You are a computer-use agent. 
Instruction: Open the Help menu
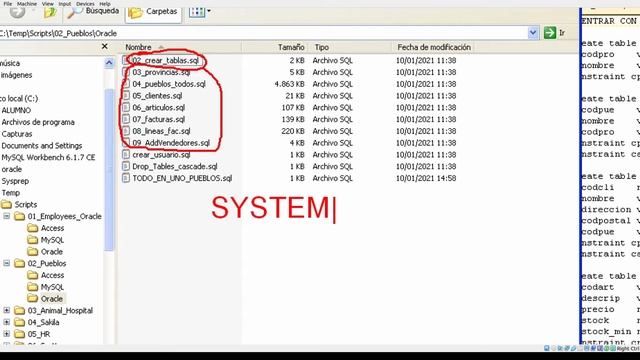105,4
